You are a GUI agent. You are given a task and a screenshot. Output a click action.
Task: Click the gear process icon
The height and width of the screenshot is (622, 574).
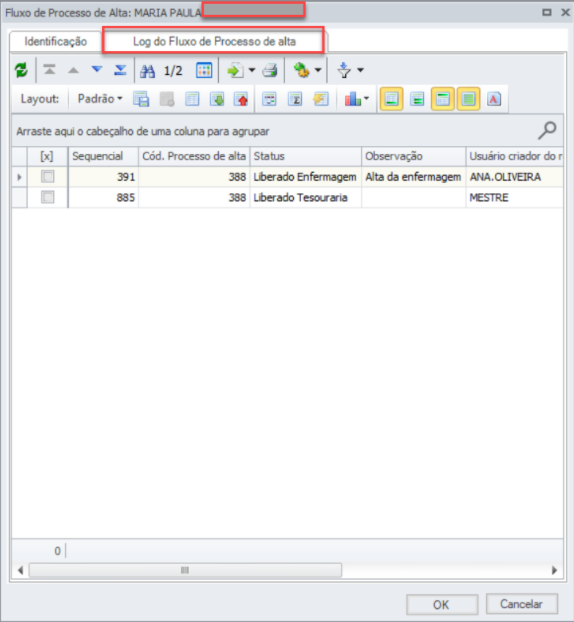pos(301,70)
